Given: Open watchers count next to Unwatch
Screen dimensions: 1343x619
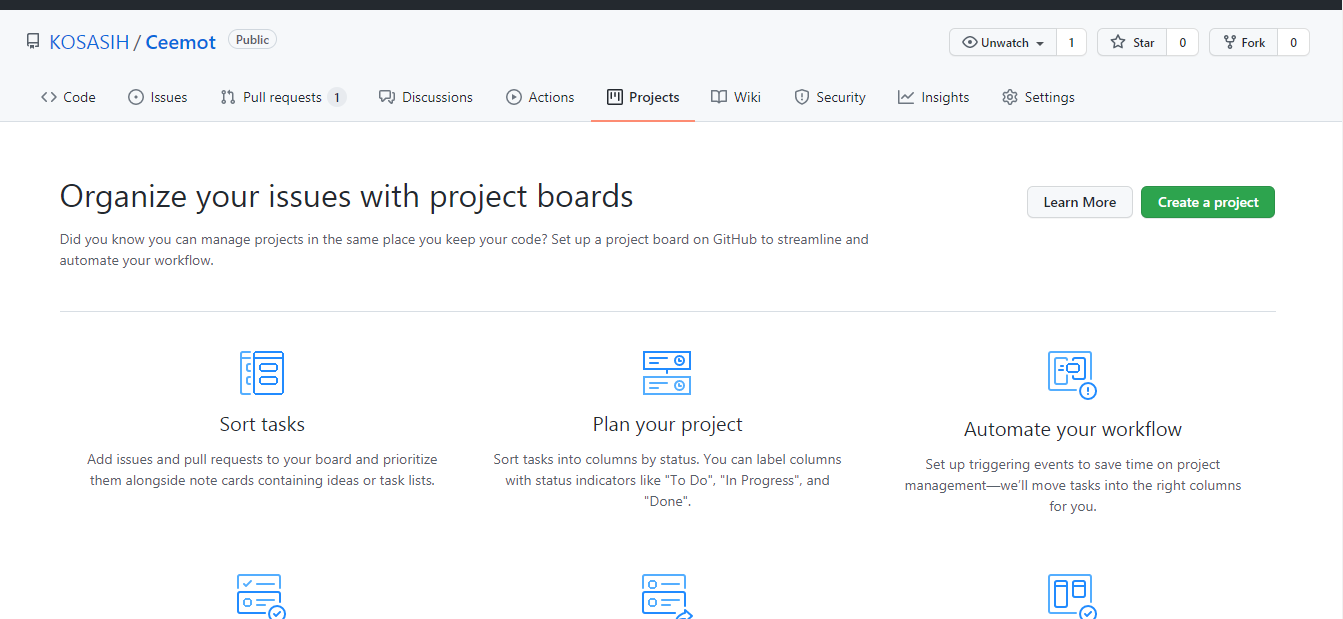Looking at the screenshot, I should (x=1071, y=42).
